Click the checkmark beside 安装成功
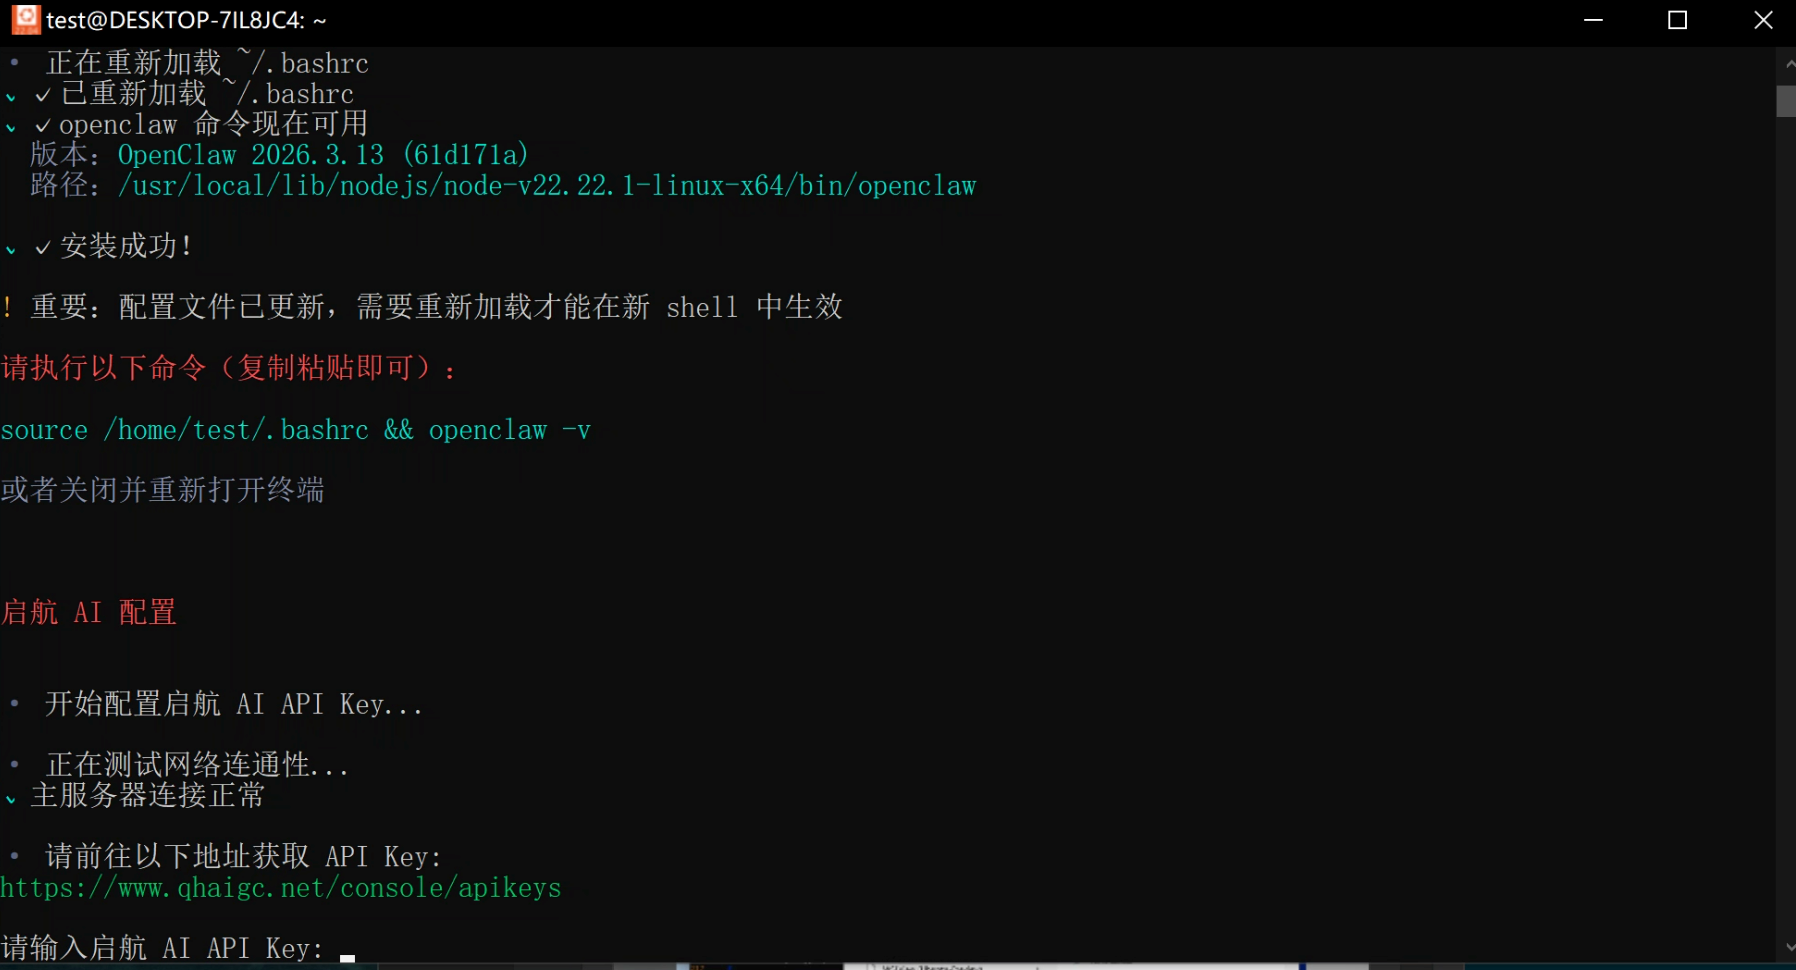 pos(43,248)
